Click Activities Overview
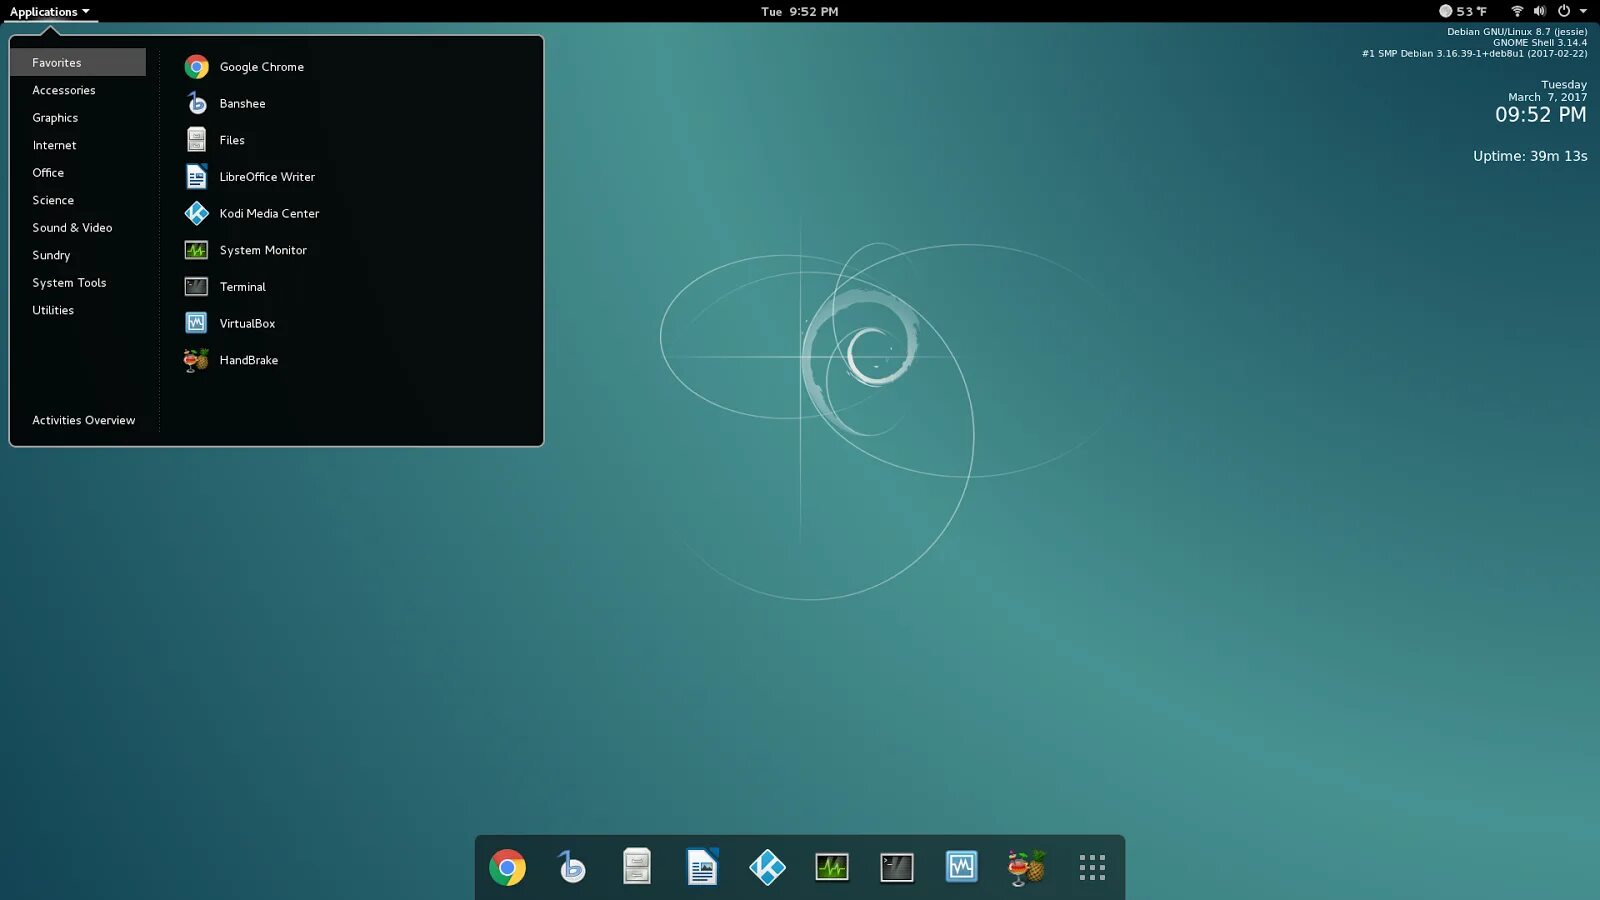The height and width of the screenshot is (900, 1600). pyautogui.click(x=83, y=420)
